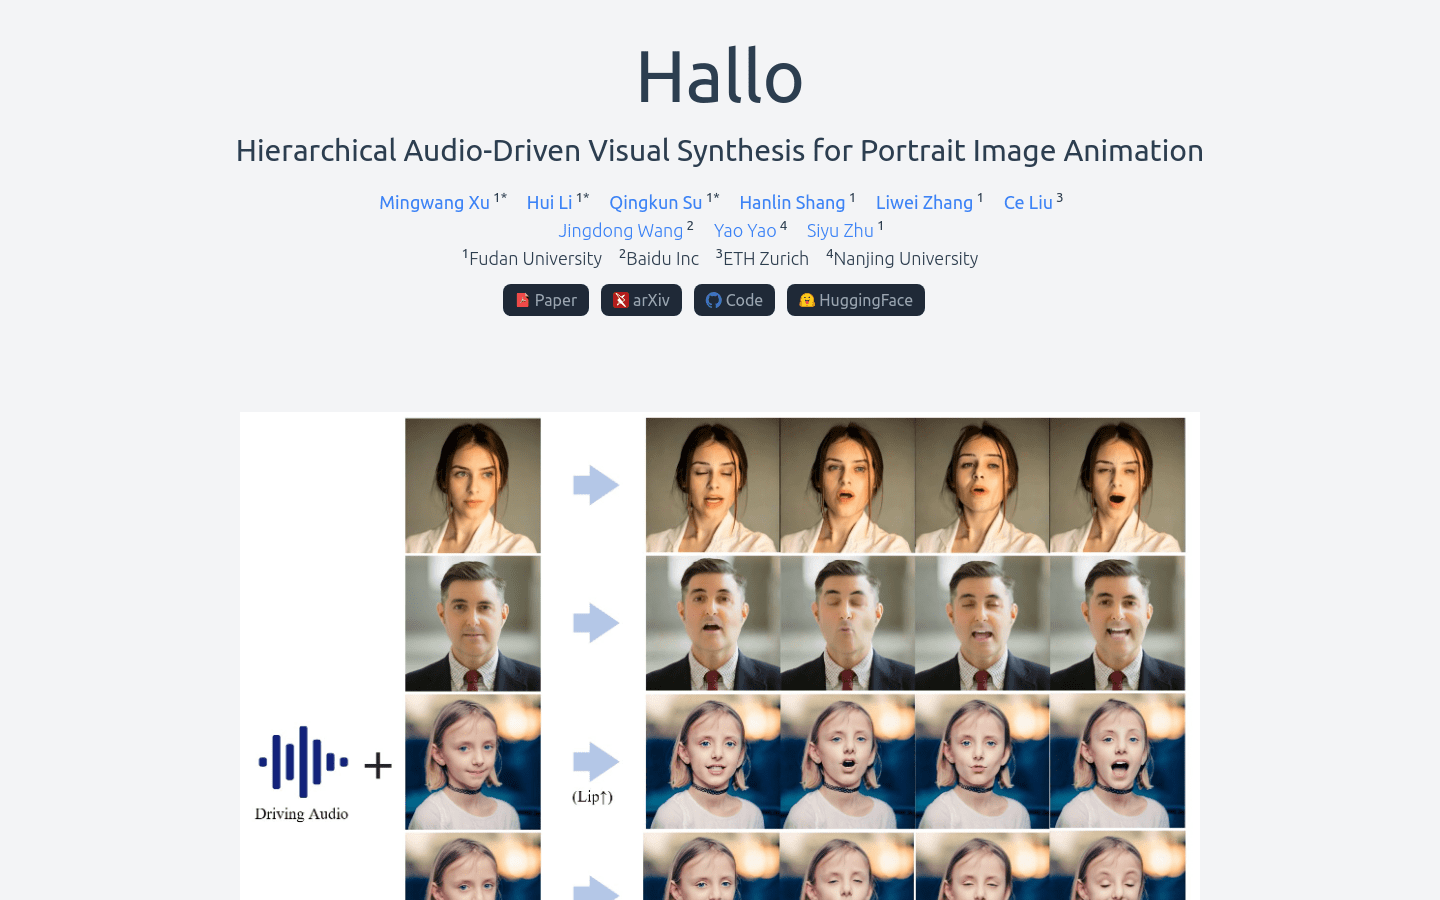Click the source portrait of man in suit
The height and width of the screenshot is (900, 1440).
(473, 624)
